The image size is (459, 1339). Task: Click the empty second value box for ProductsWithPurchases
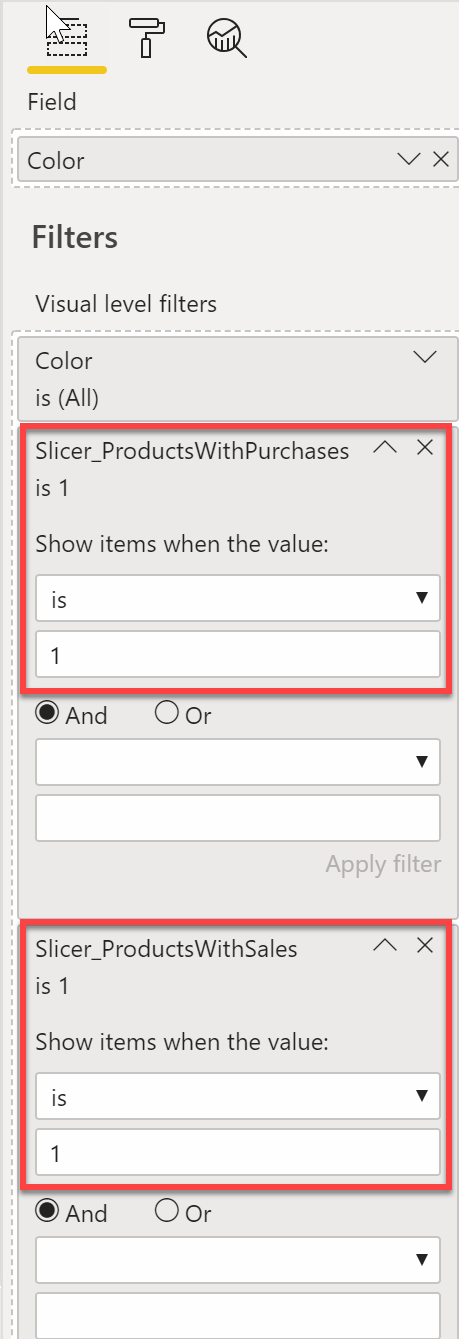(x=238, y=818)
